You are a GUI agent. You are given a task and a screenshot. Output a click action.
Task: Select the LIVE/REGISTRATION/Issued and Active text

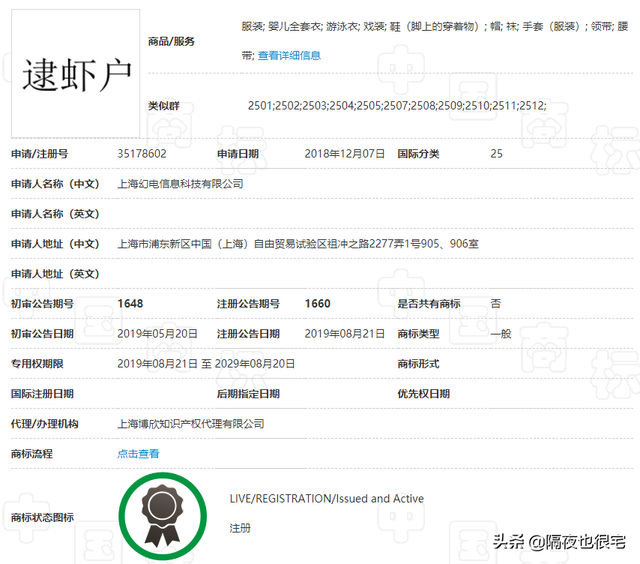click(327, 499)
